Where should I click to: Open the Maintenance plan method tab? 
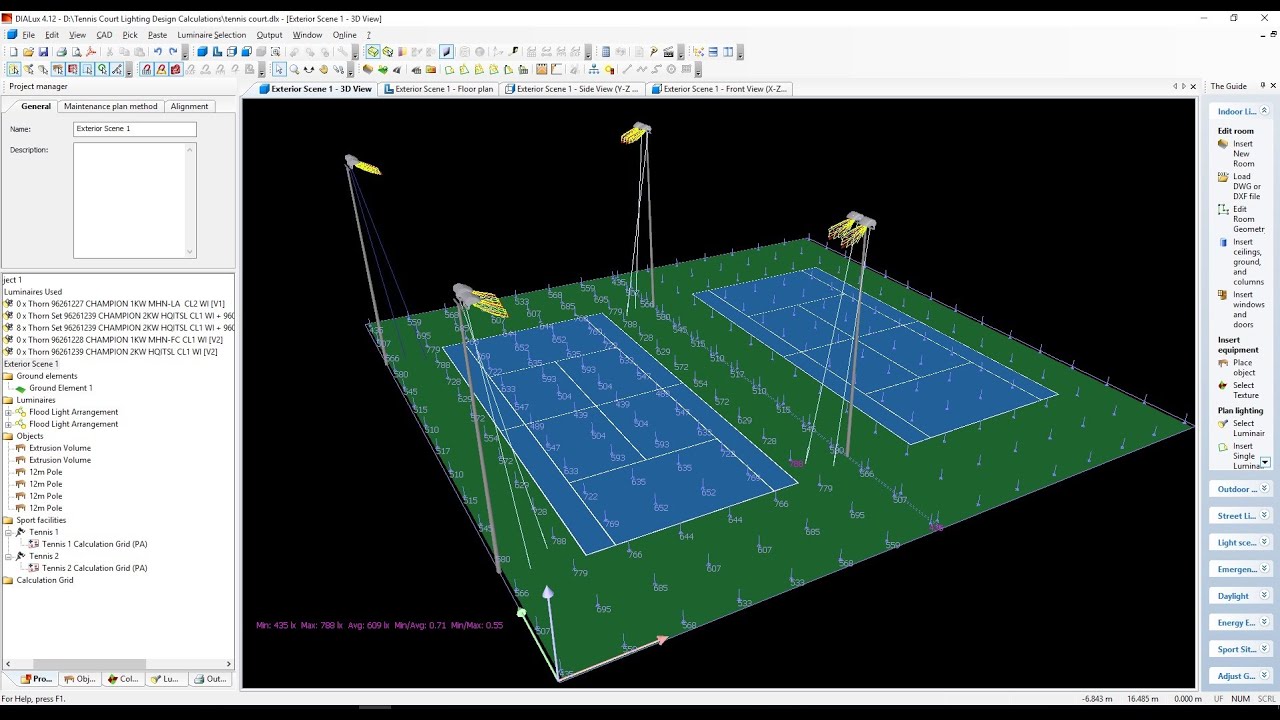point(110,106)
